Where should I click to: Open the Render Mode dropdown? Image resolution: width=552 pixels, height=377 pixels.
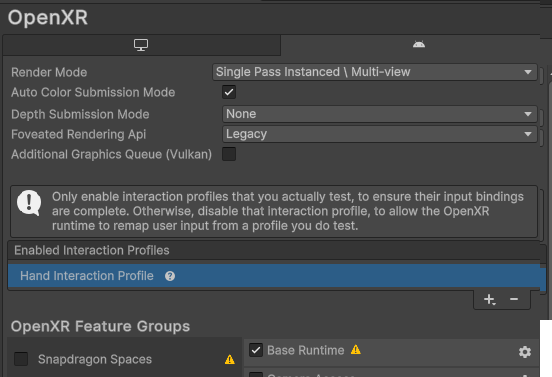click(x=375, y=72)
